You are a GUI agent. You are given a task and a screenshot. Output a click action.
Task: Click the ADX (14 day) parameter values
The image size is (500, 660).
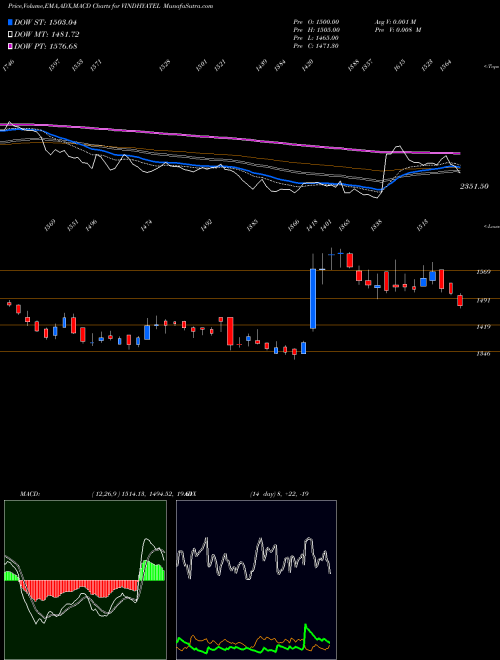coord(279,494)
